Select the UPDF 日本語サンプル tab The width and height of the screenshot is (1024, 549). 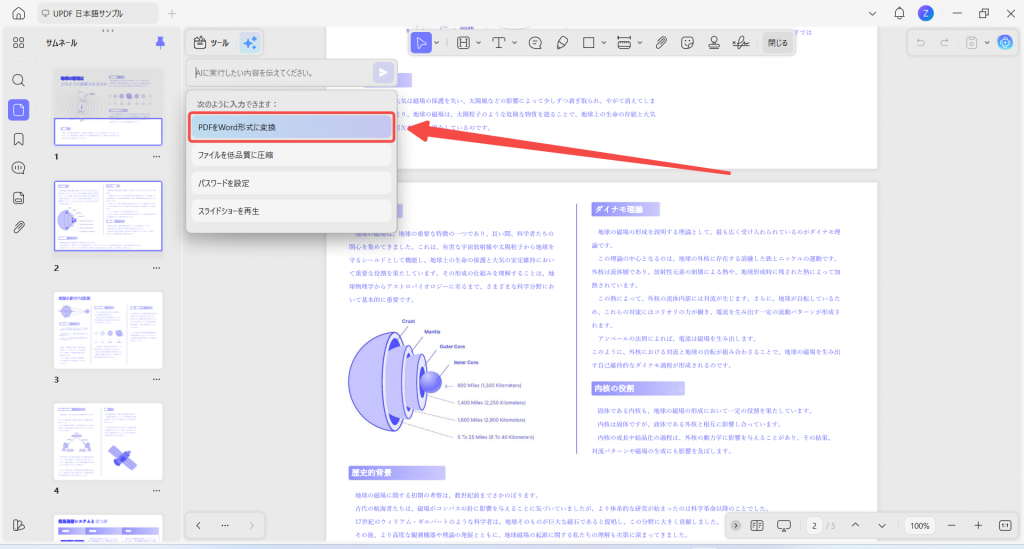coord(97,13)
